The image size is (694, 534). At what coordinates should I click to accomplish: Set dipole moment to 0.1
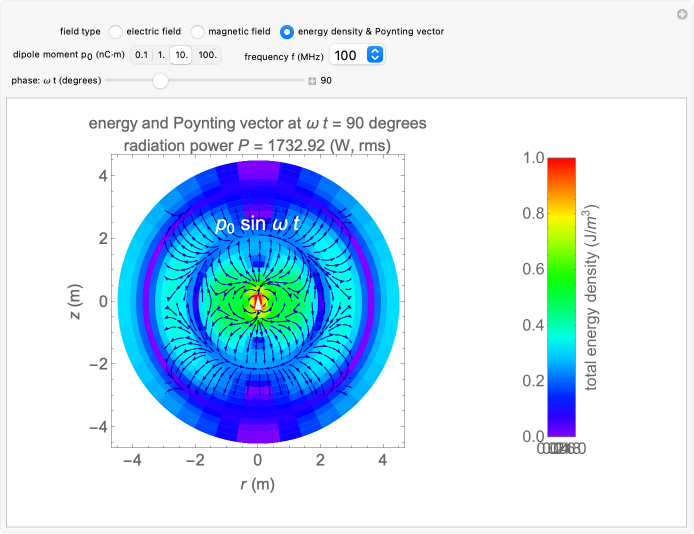coord(141,55)
